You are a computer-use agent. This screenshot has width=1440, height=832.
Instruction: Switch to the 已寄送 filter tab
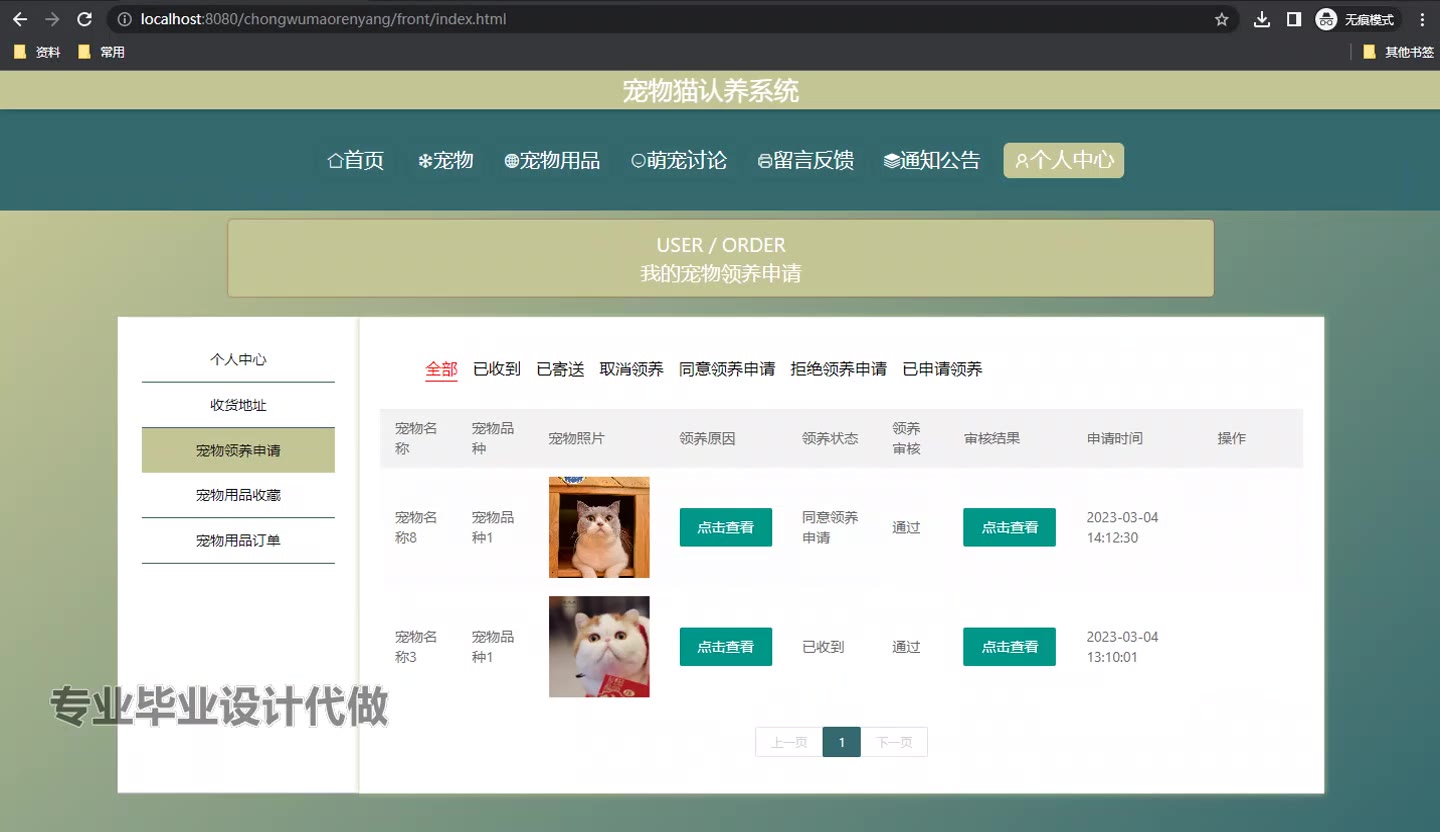click(x=560, y=369)
